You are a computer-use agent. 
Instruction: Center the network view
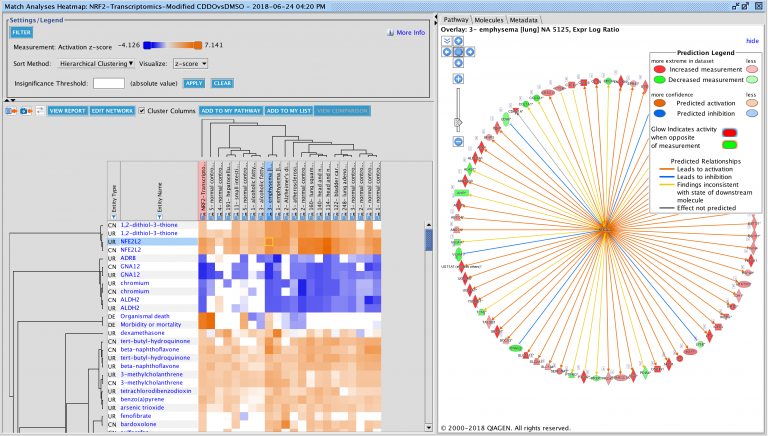coord(458,52)
